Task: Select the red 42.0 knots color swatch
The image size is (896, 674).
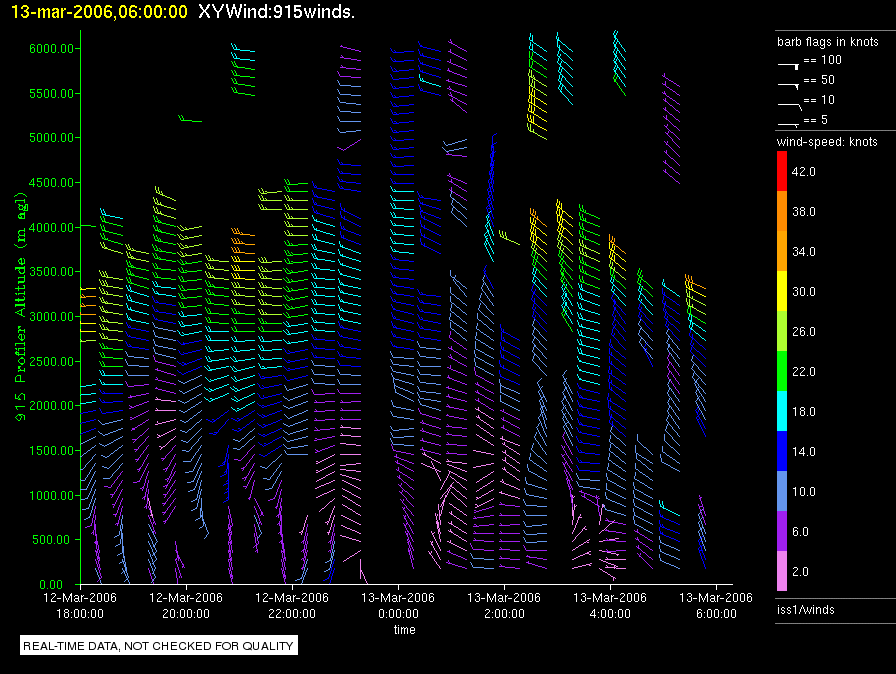Action: click(x=783, y=171)
